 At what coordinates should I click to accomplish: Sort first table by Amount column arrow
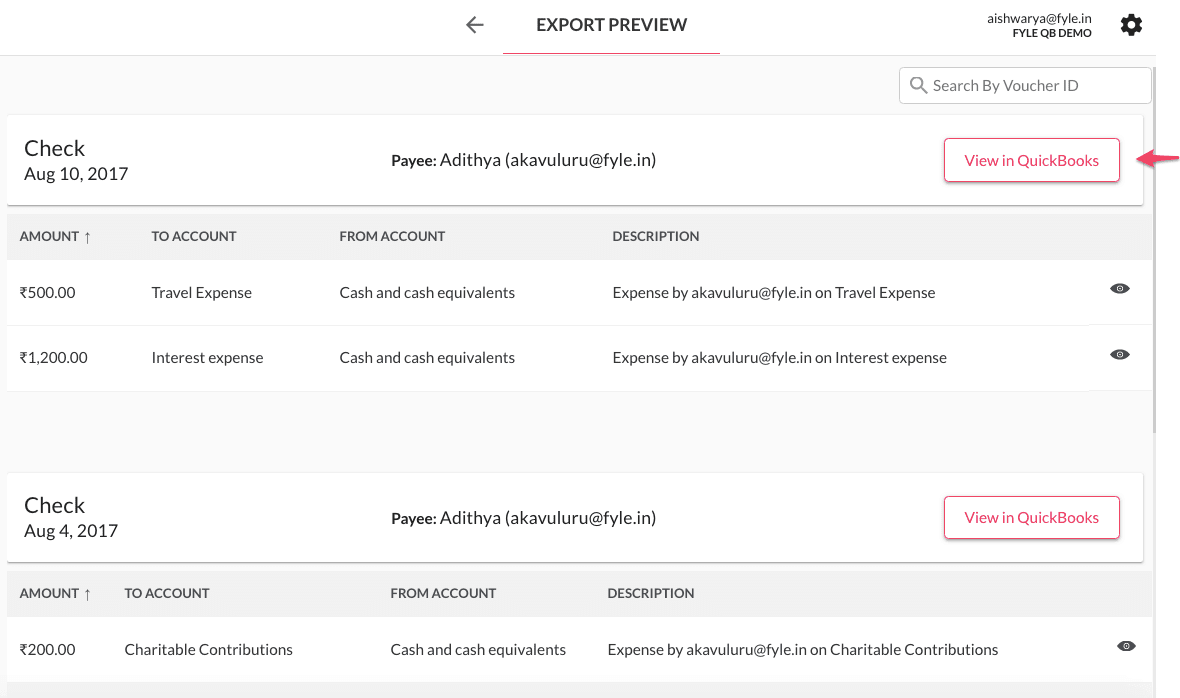87,237
